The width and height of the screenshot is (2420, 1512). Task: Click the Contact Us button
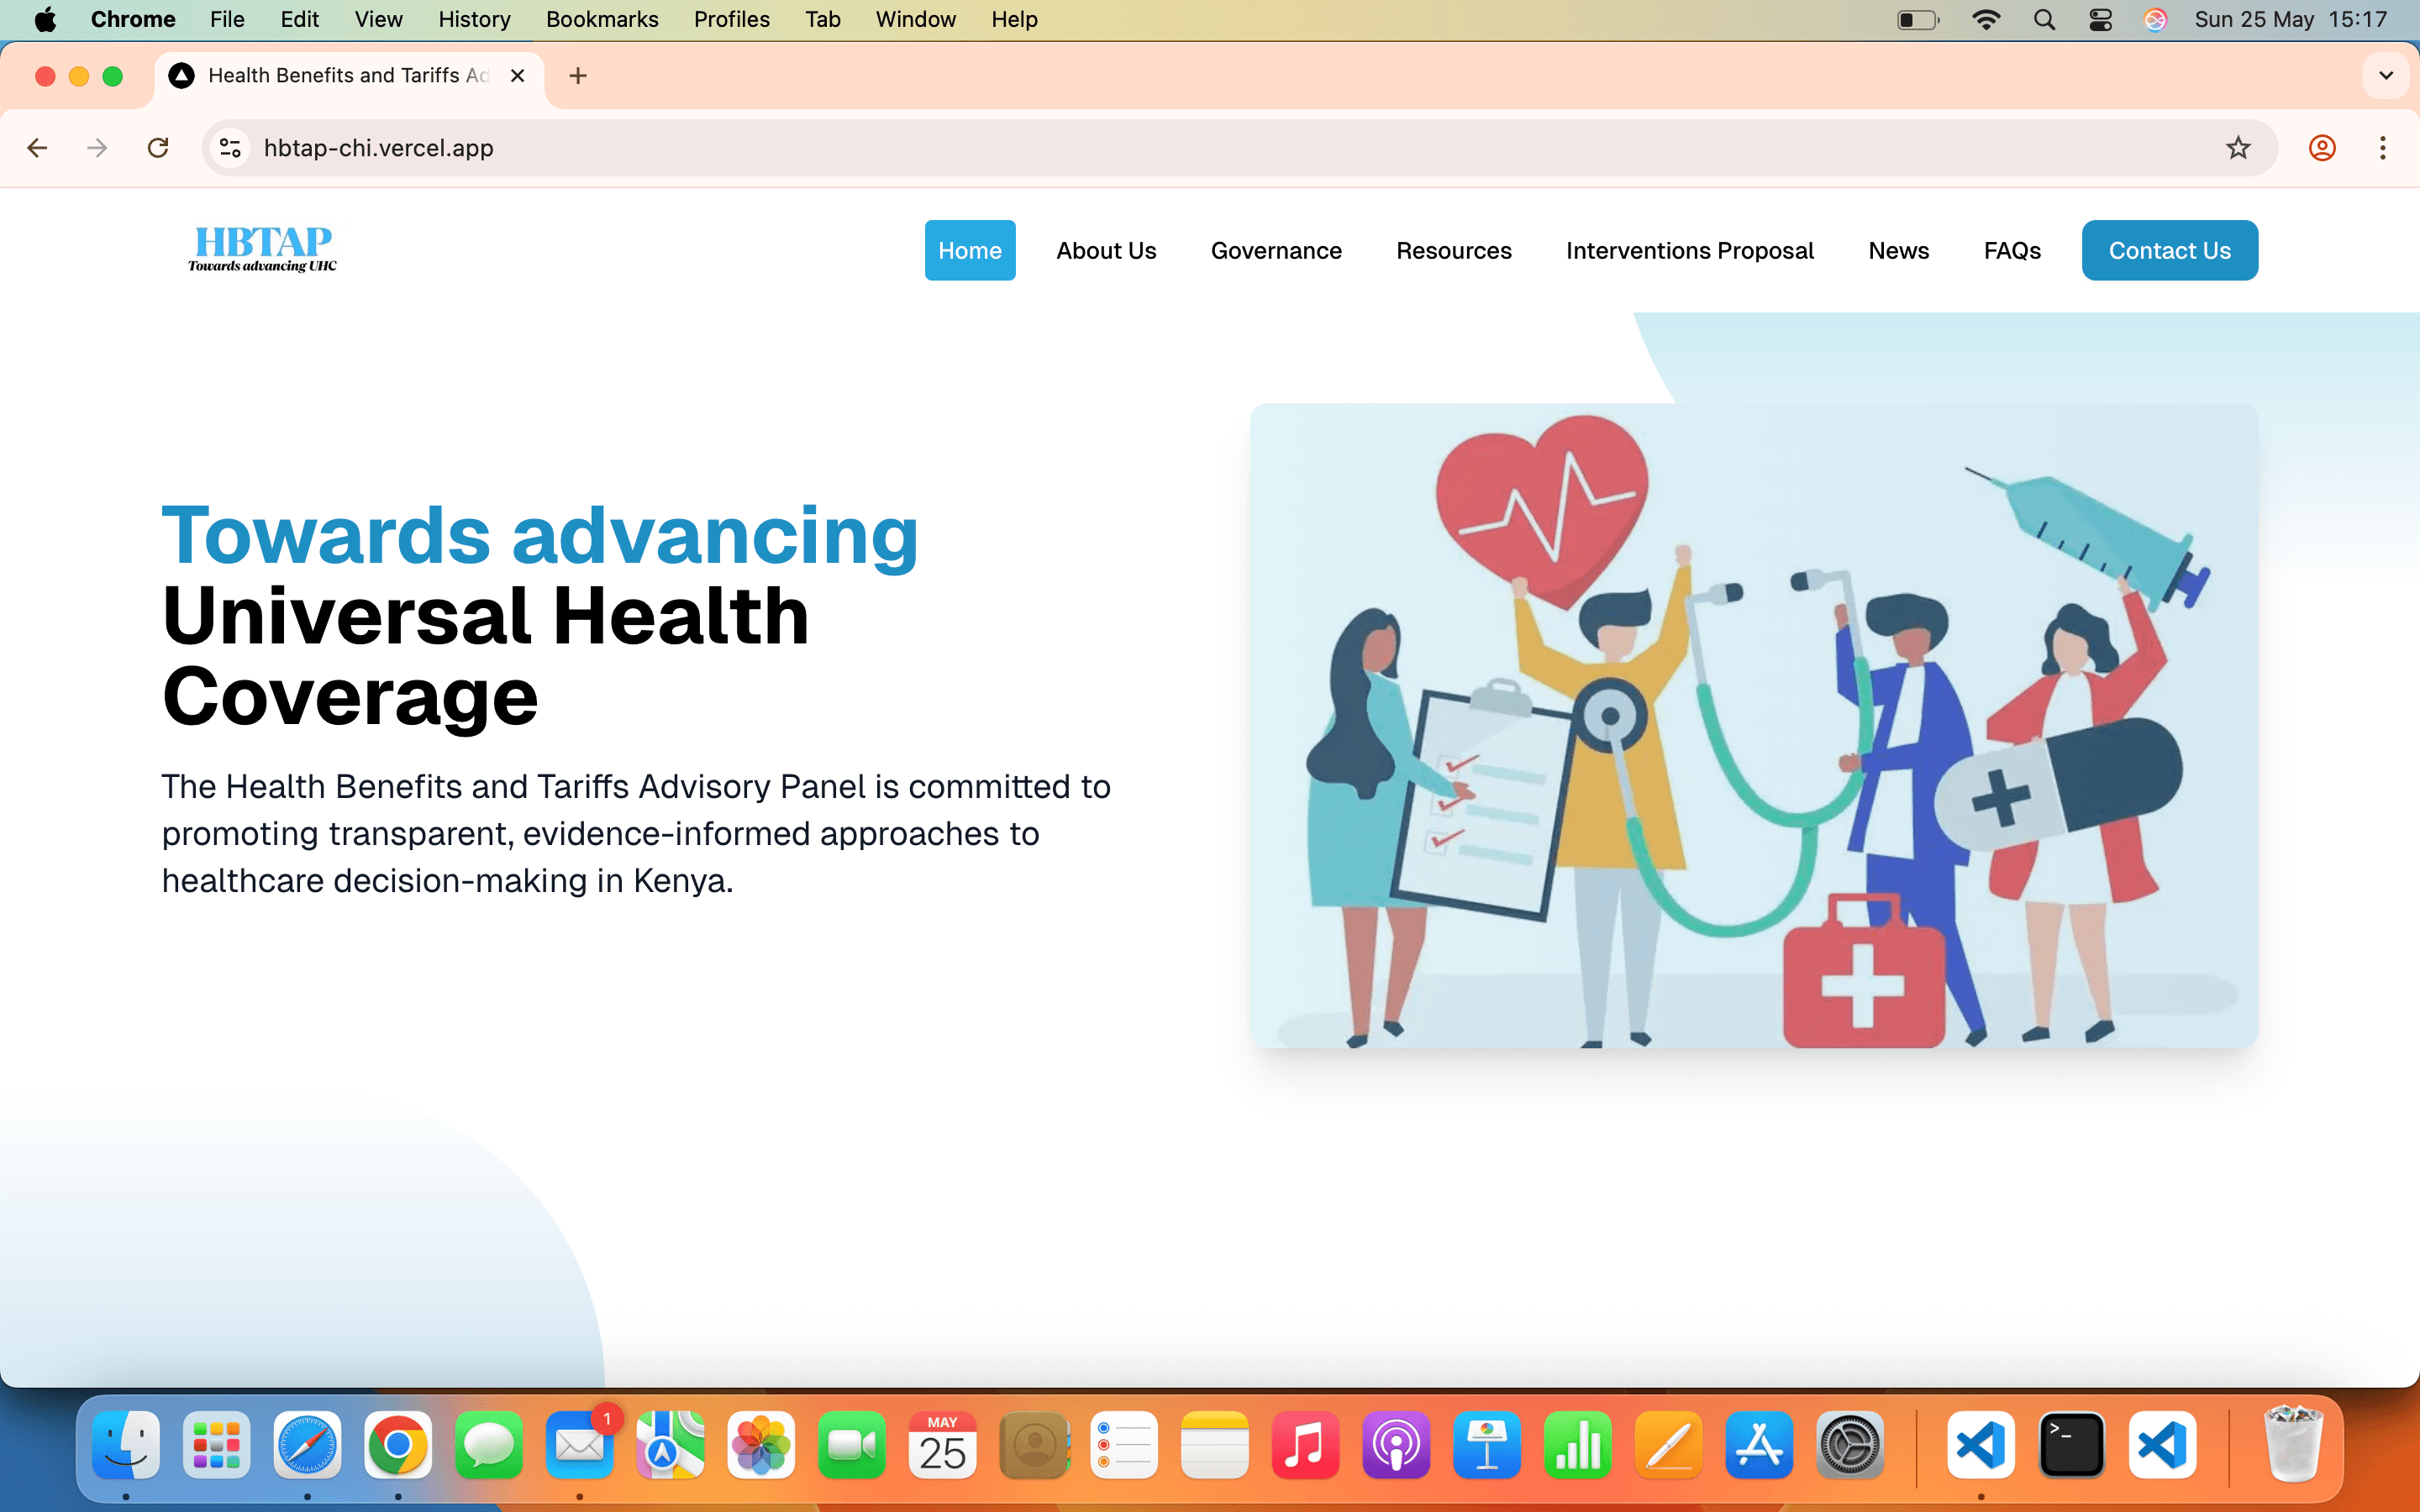tap(2170, 250)
